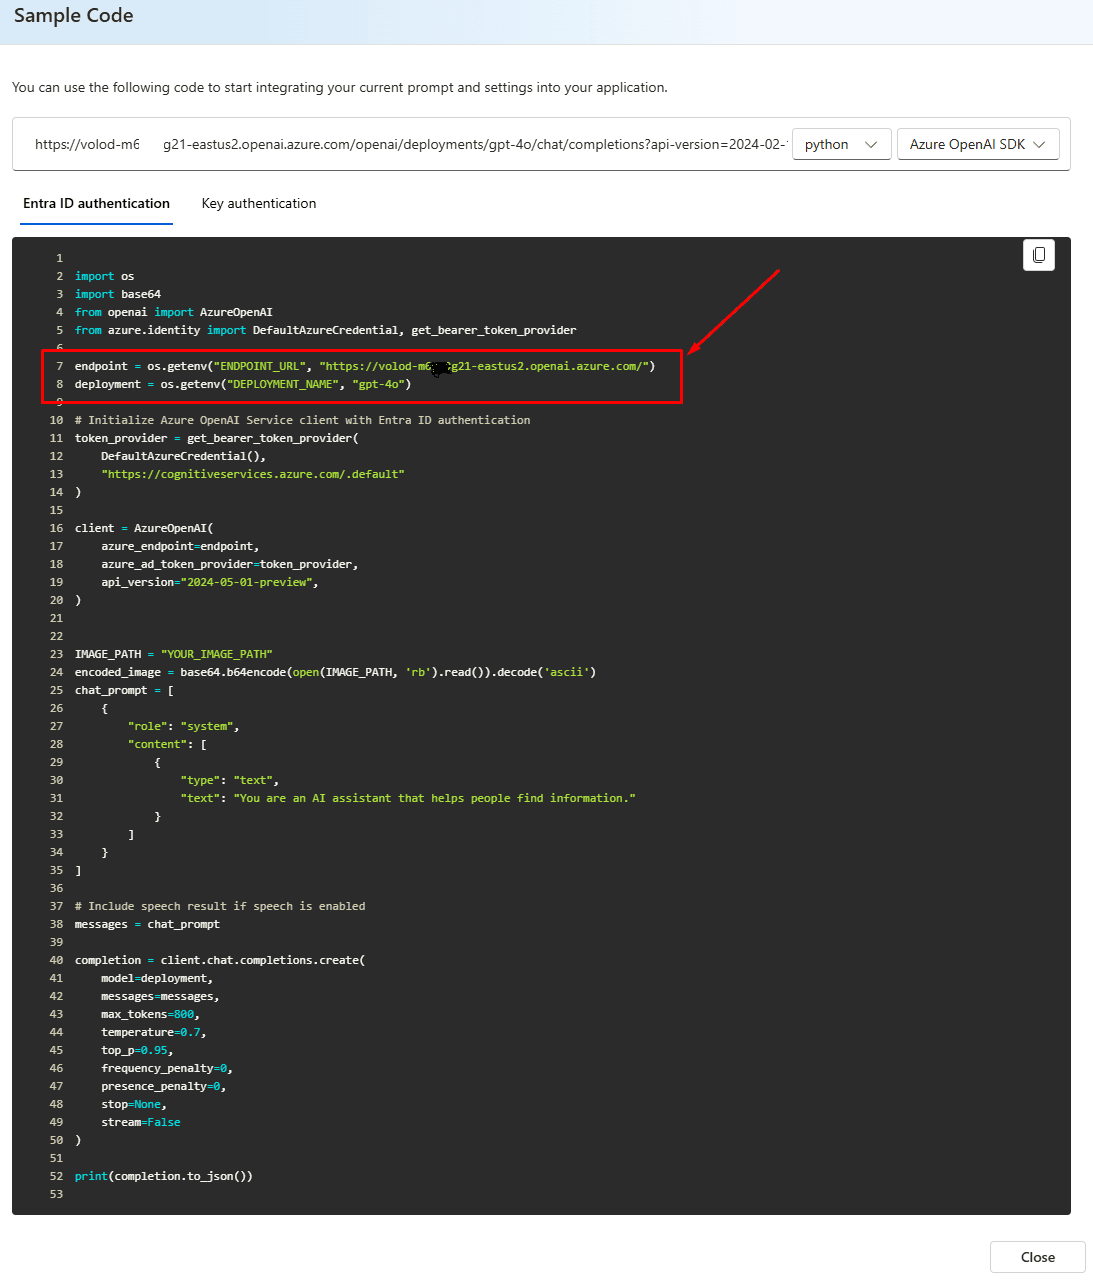Switch to the Entra ID authentication tab
Image resolution: width=1093 pixels, height=1280 pixels.
pos(97,203)
